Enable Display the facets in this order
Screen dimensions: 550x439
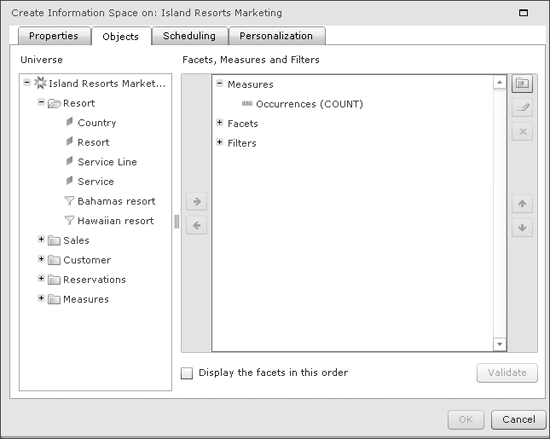187,373
